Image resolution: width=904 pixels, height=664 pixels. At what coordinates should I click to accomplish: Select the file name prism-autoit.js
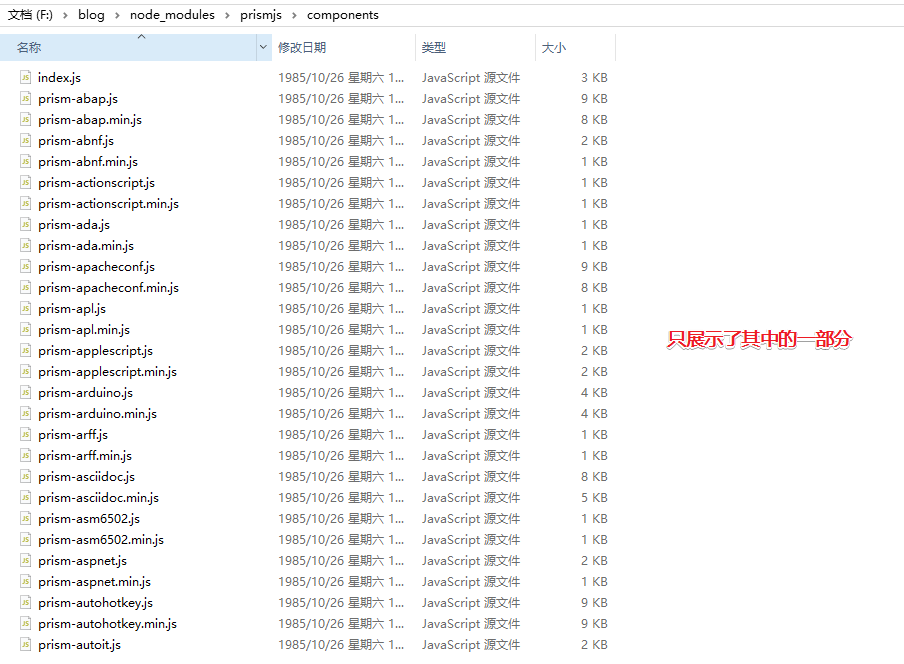[80, 645]
